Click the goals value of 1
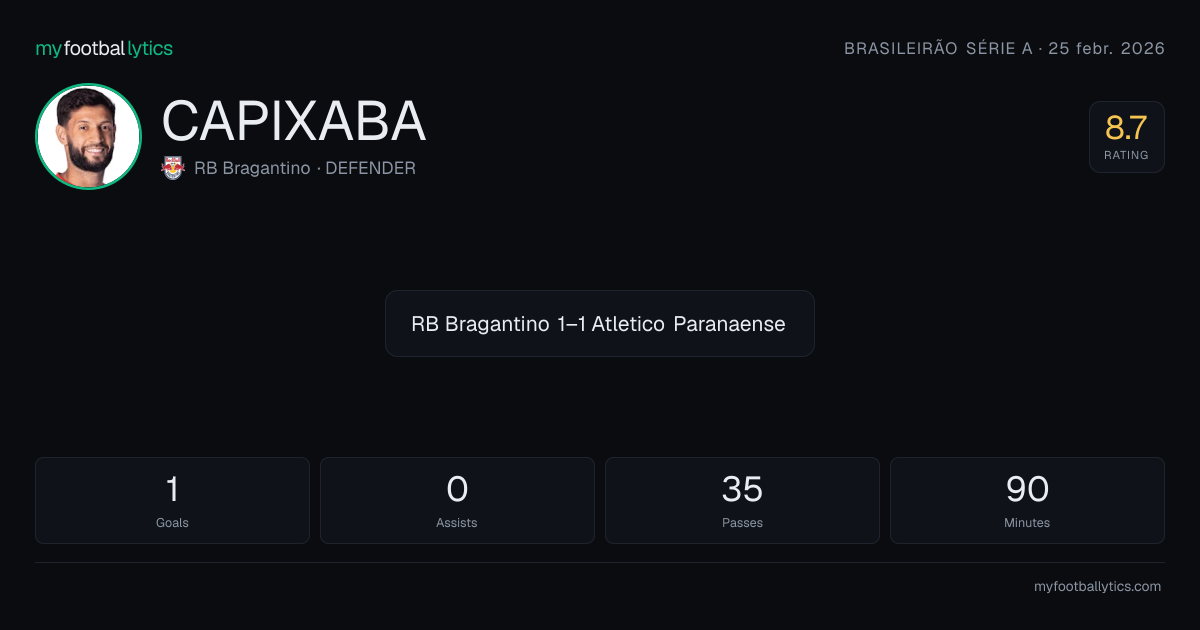Screen dimensions: 1200x630 [172, 489]
